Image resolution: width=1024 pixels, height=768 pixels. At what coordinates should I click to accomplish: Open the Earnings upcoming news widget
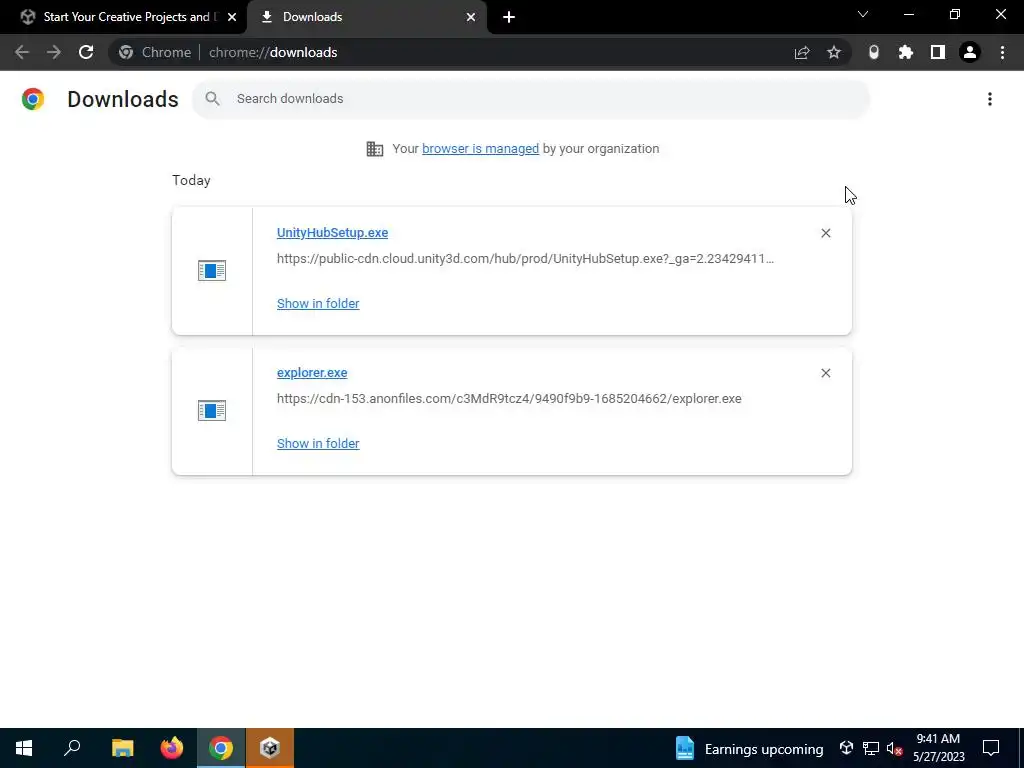click(748, 748)
